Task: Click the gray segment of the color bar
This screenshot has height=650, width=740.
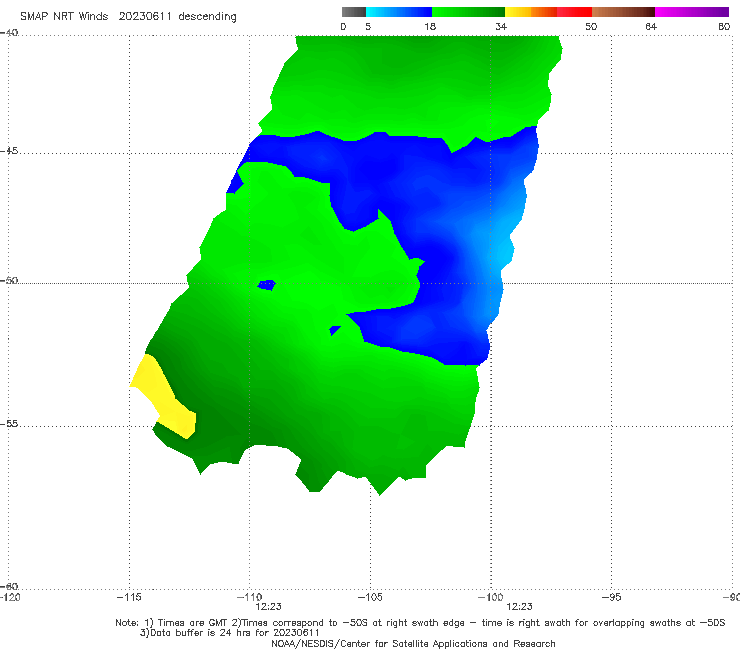Action: click(354, 12)
